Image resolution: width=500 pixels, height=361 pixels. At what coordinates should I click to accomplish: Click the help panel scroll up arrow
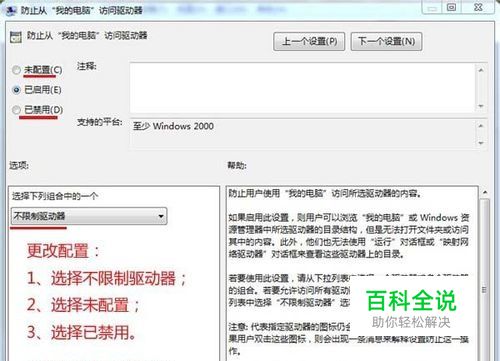485,192
